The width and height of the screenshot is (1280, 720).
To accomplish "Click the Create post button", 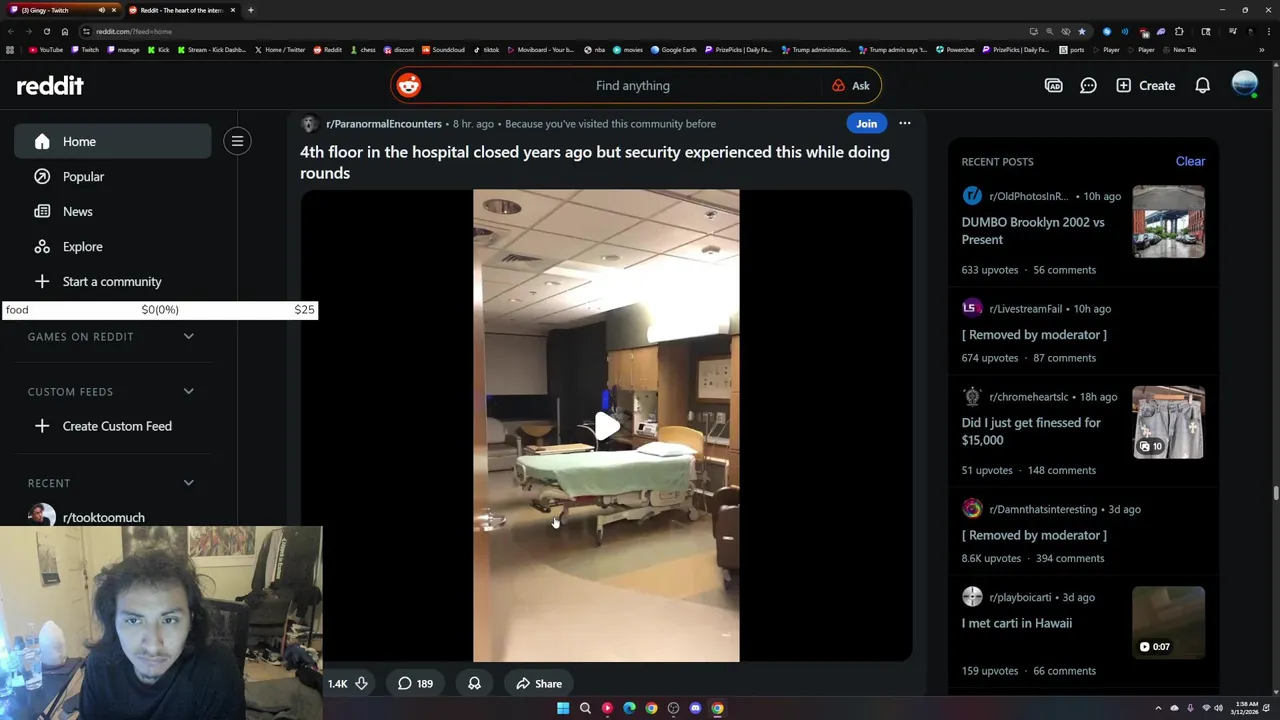I will click(1146, 86).
